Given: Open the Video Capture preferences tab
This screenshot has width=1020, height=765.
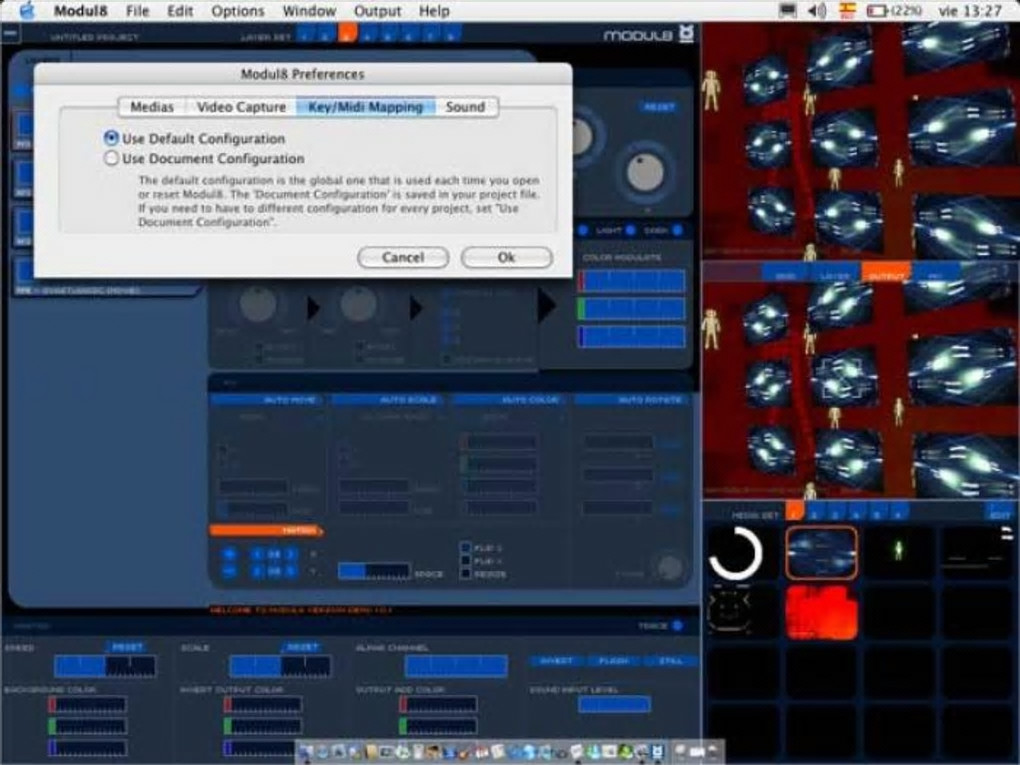Looking at the screenshot, I should click(241, 107).
